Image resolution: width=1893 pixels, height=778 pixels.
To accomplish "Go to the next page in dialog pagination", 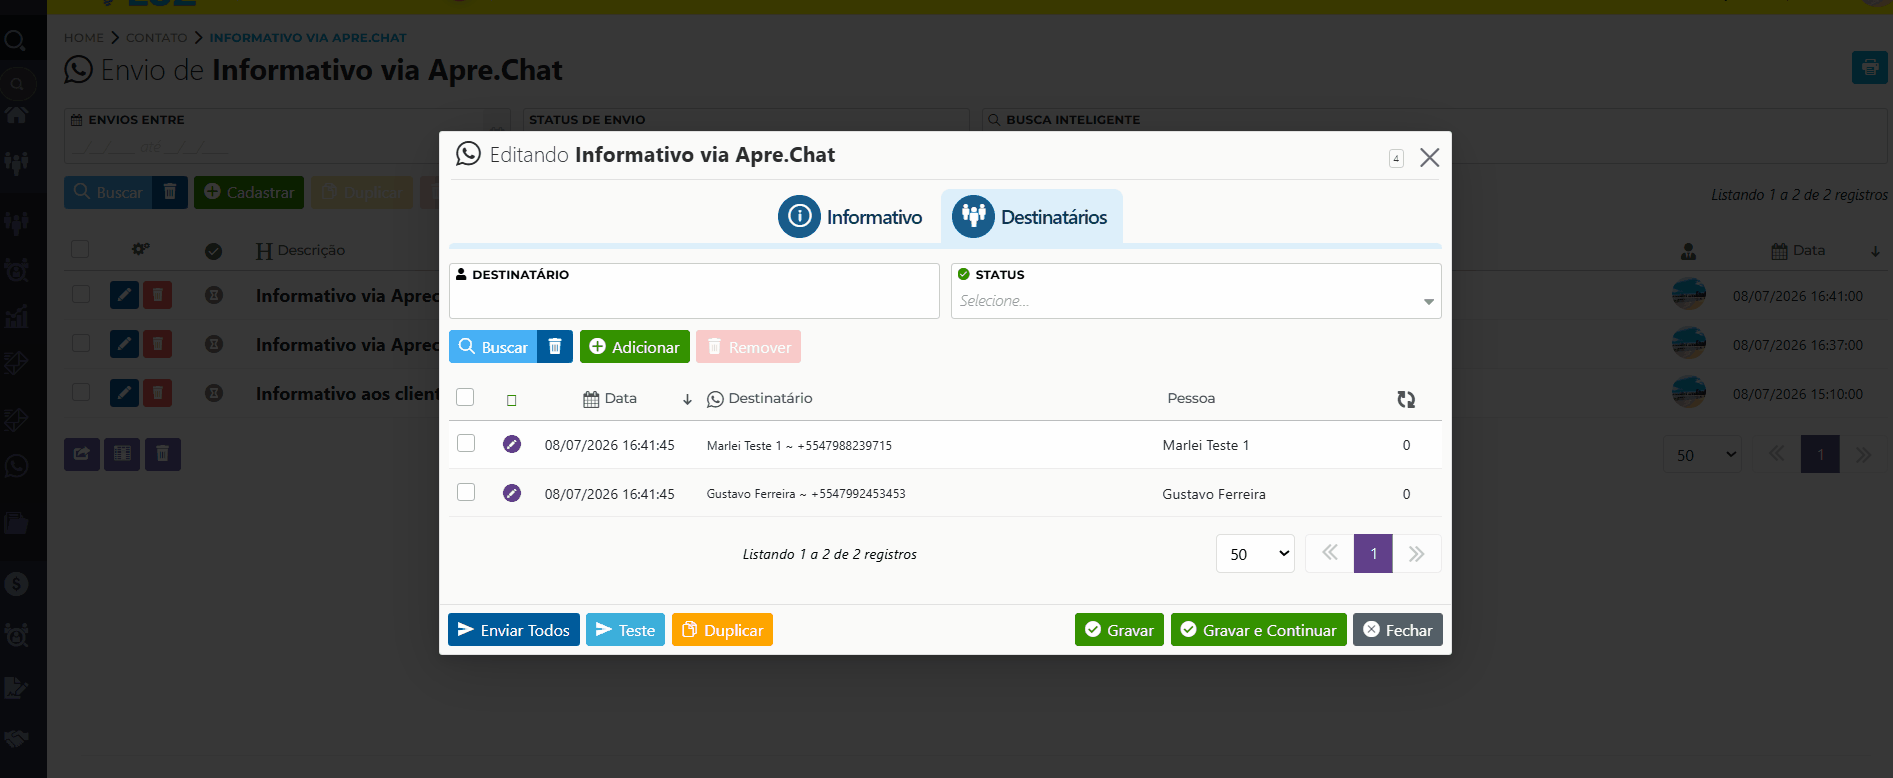I will pyautogui.click(x=1416, y=553).
